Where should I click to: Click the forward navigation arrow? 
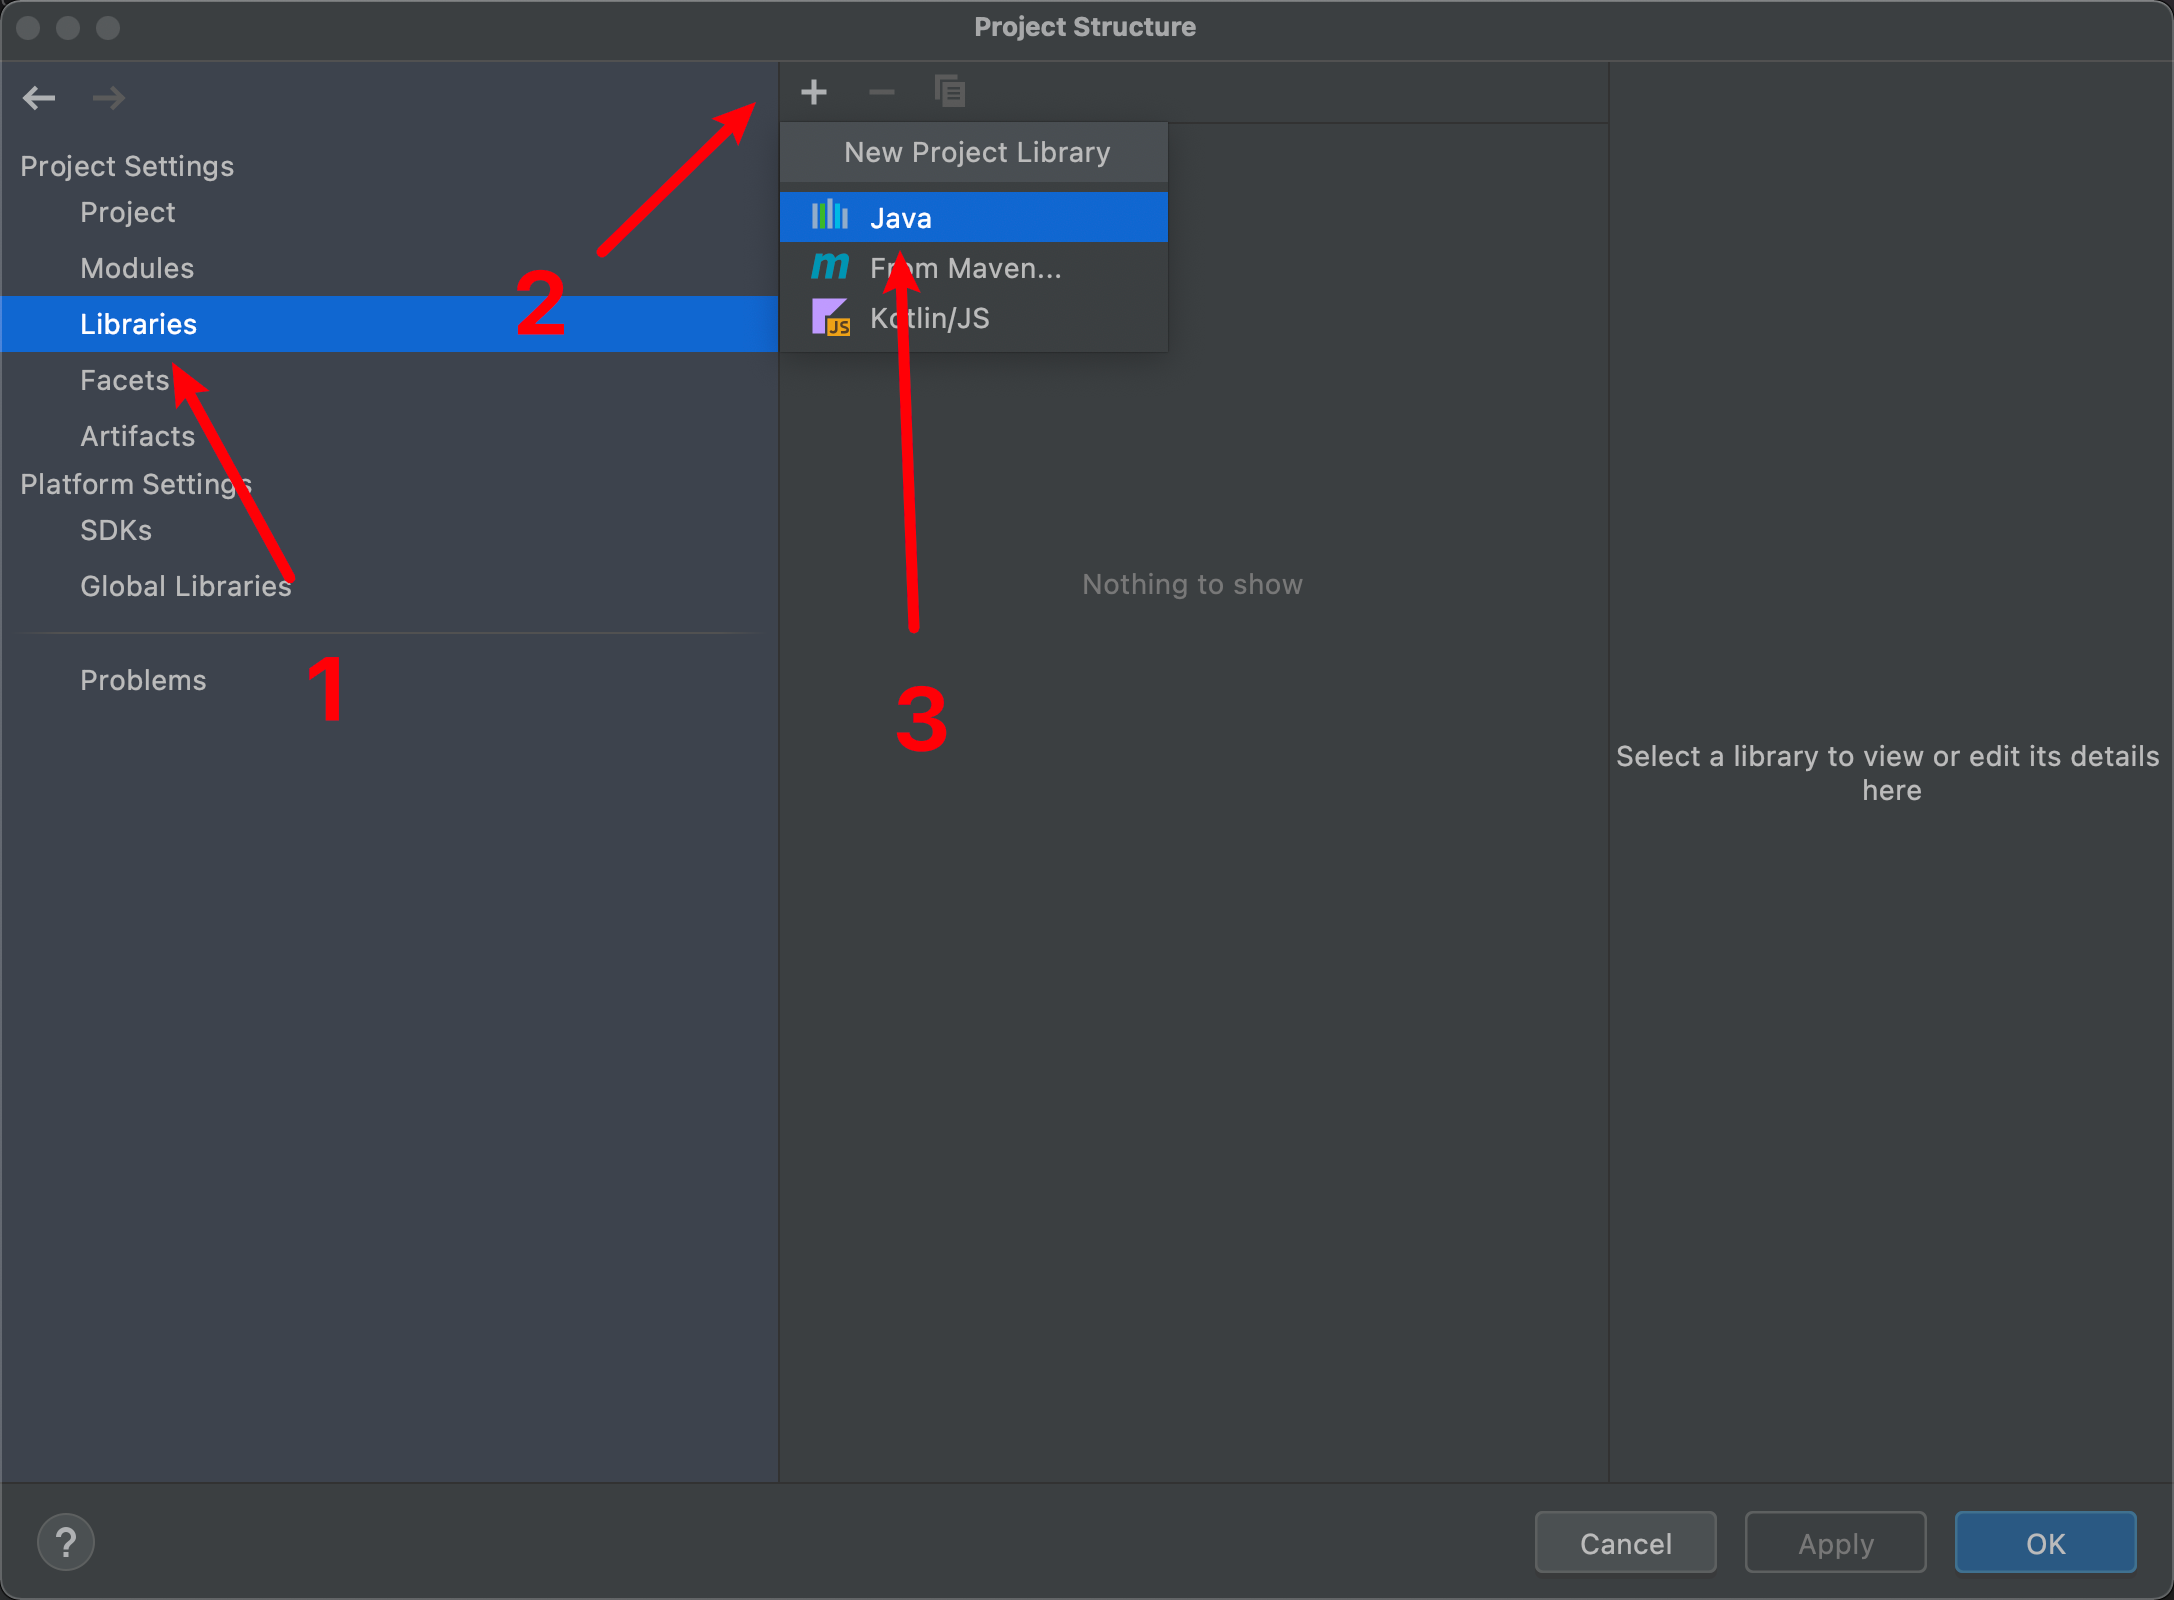tap(108, 98)
